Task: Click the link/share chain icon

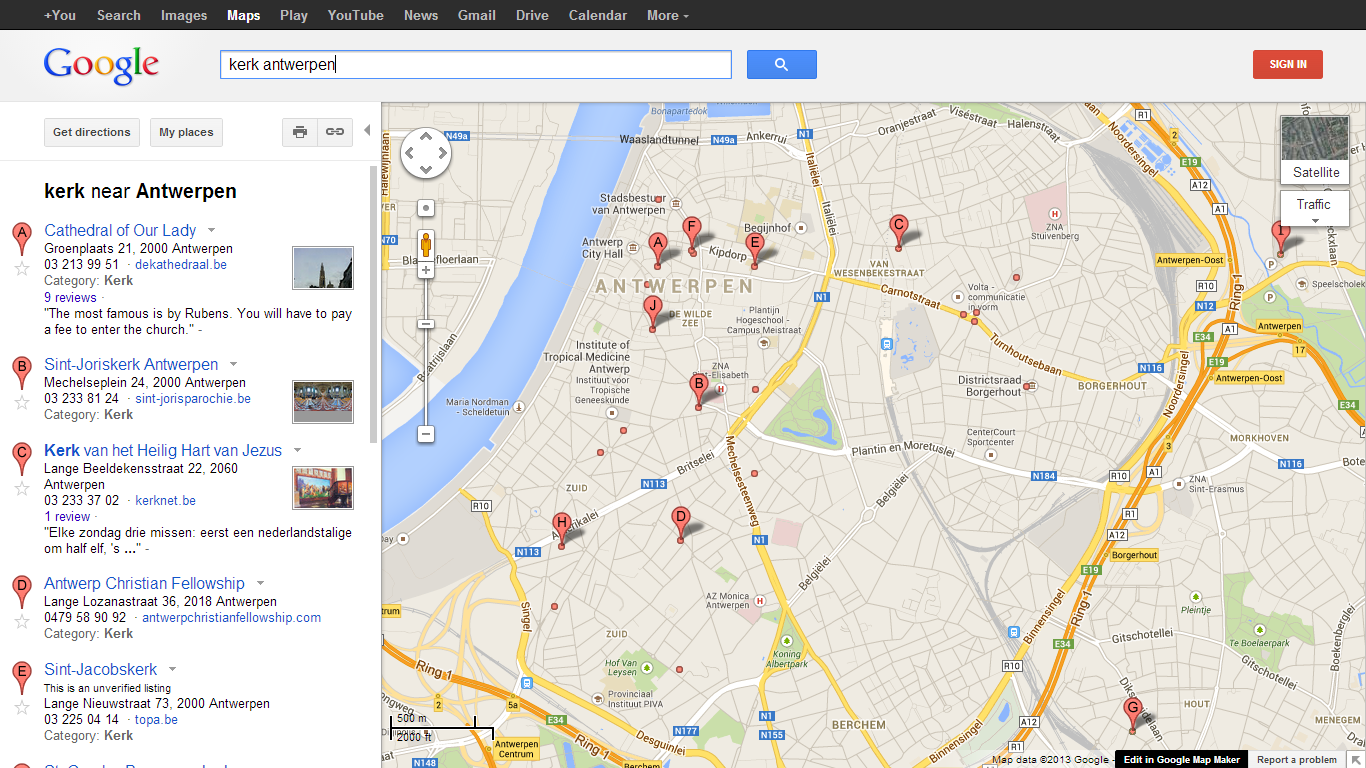Action: coord(335,132)
